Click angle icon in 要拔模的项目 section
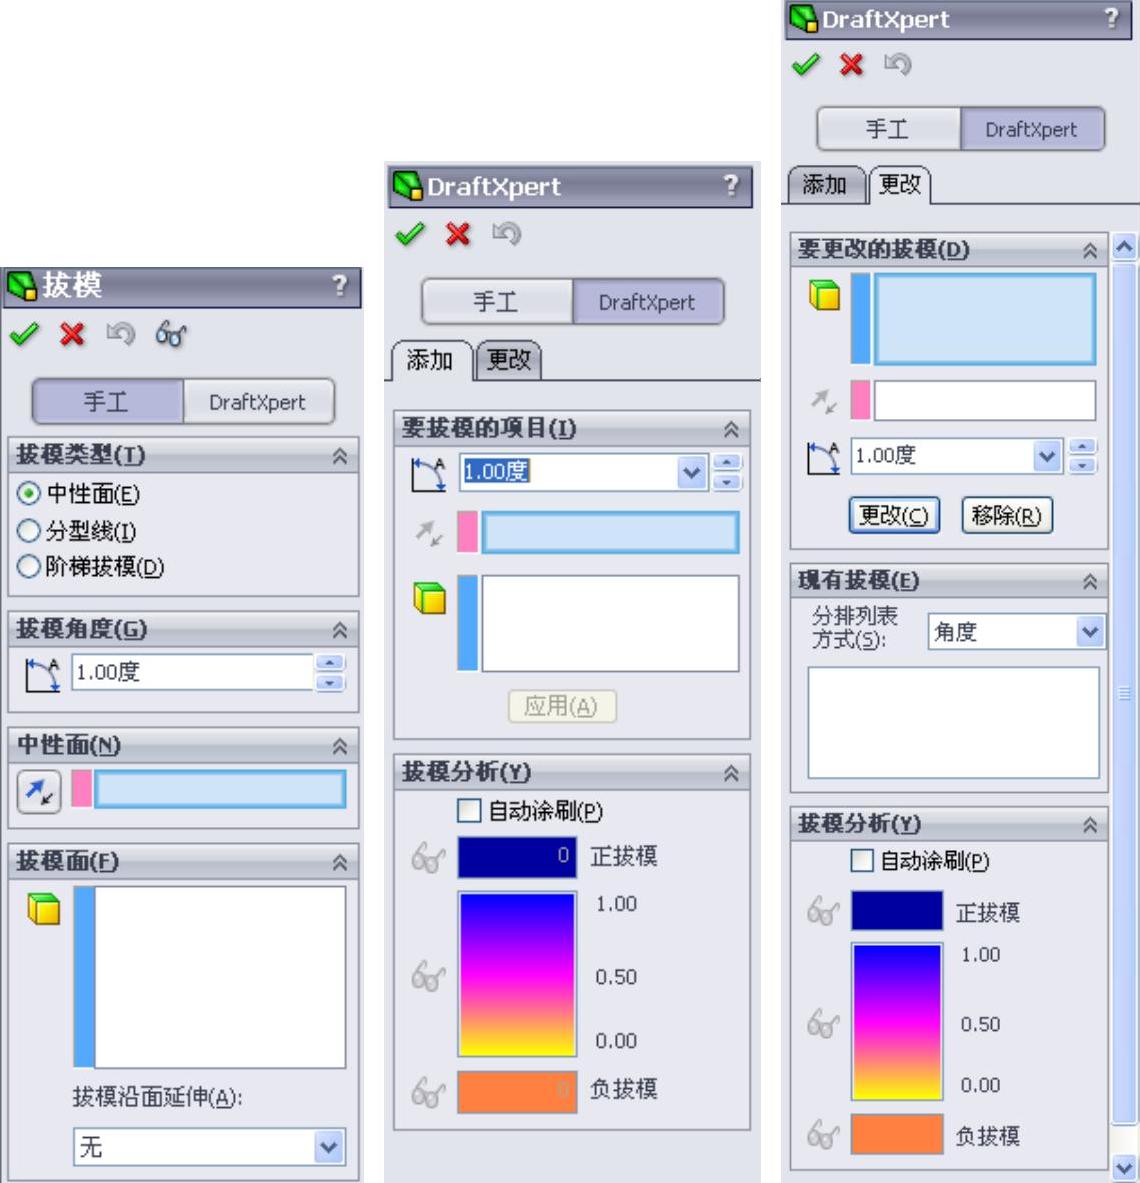 429,475
